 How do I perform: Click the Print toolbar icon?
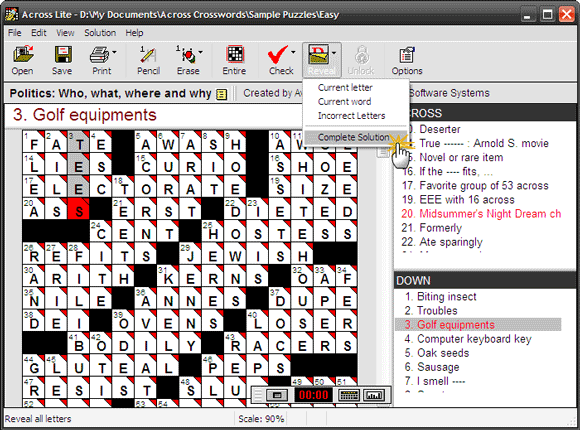99,55
